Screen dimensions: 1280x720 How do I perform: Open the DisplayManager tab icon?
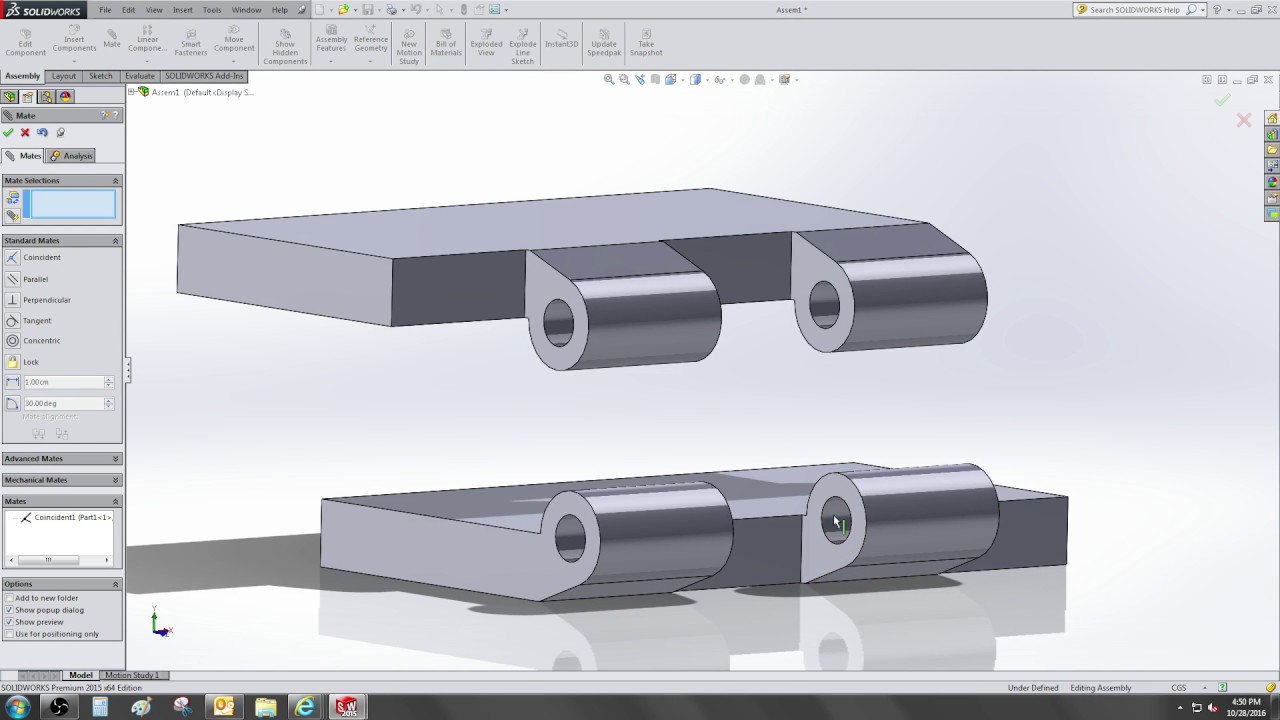(66, 97)
